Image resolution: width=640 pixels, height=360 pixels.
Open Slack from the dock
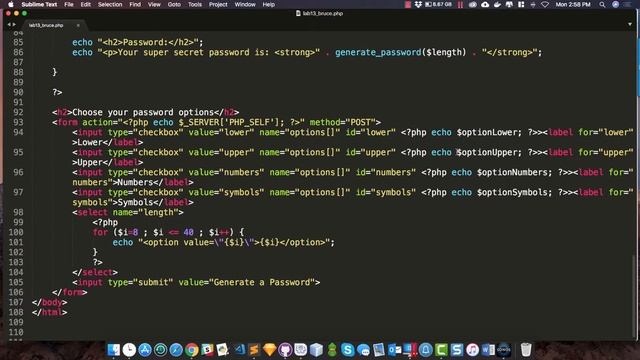pos(207,350)
